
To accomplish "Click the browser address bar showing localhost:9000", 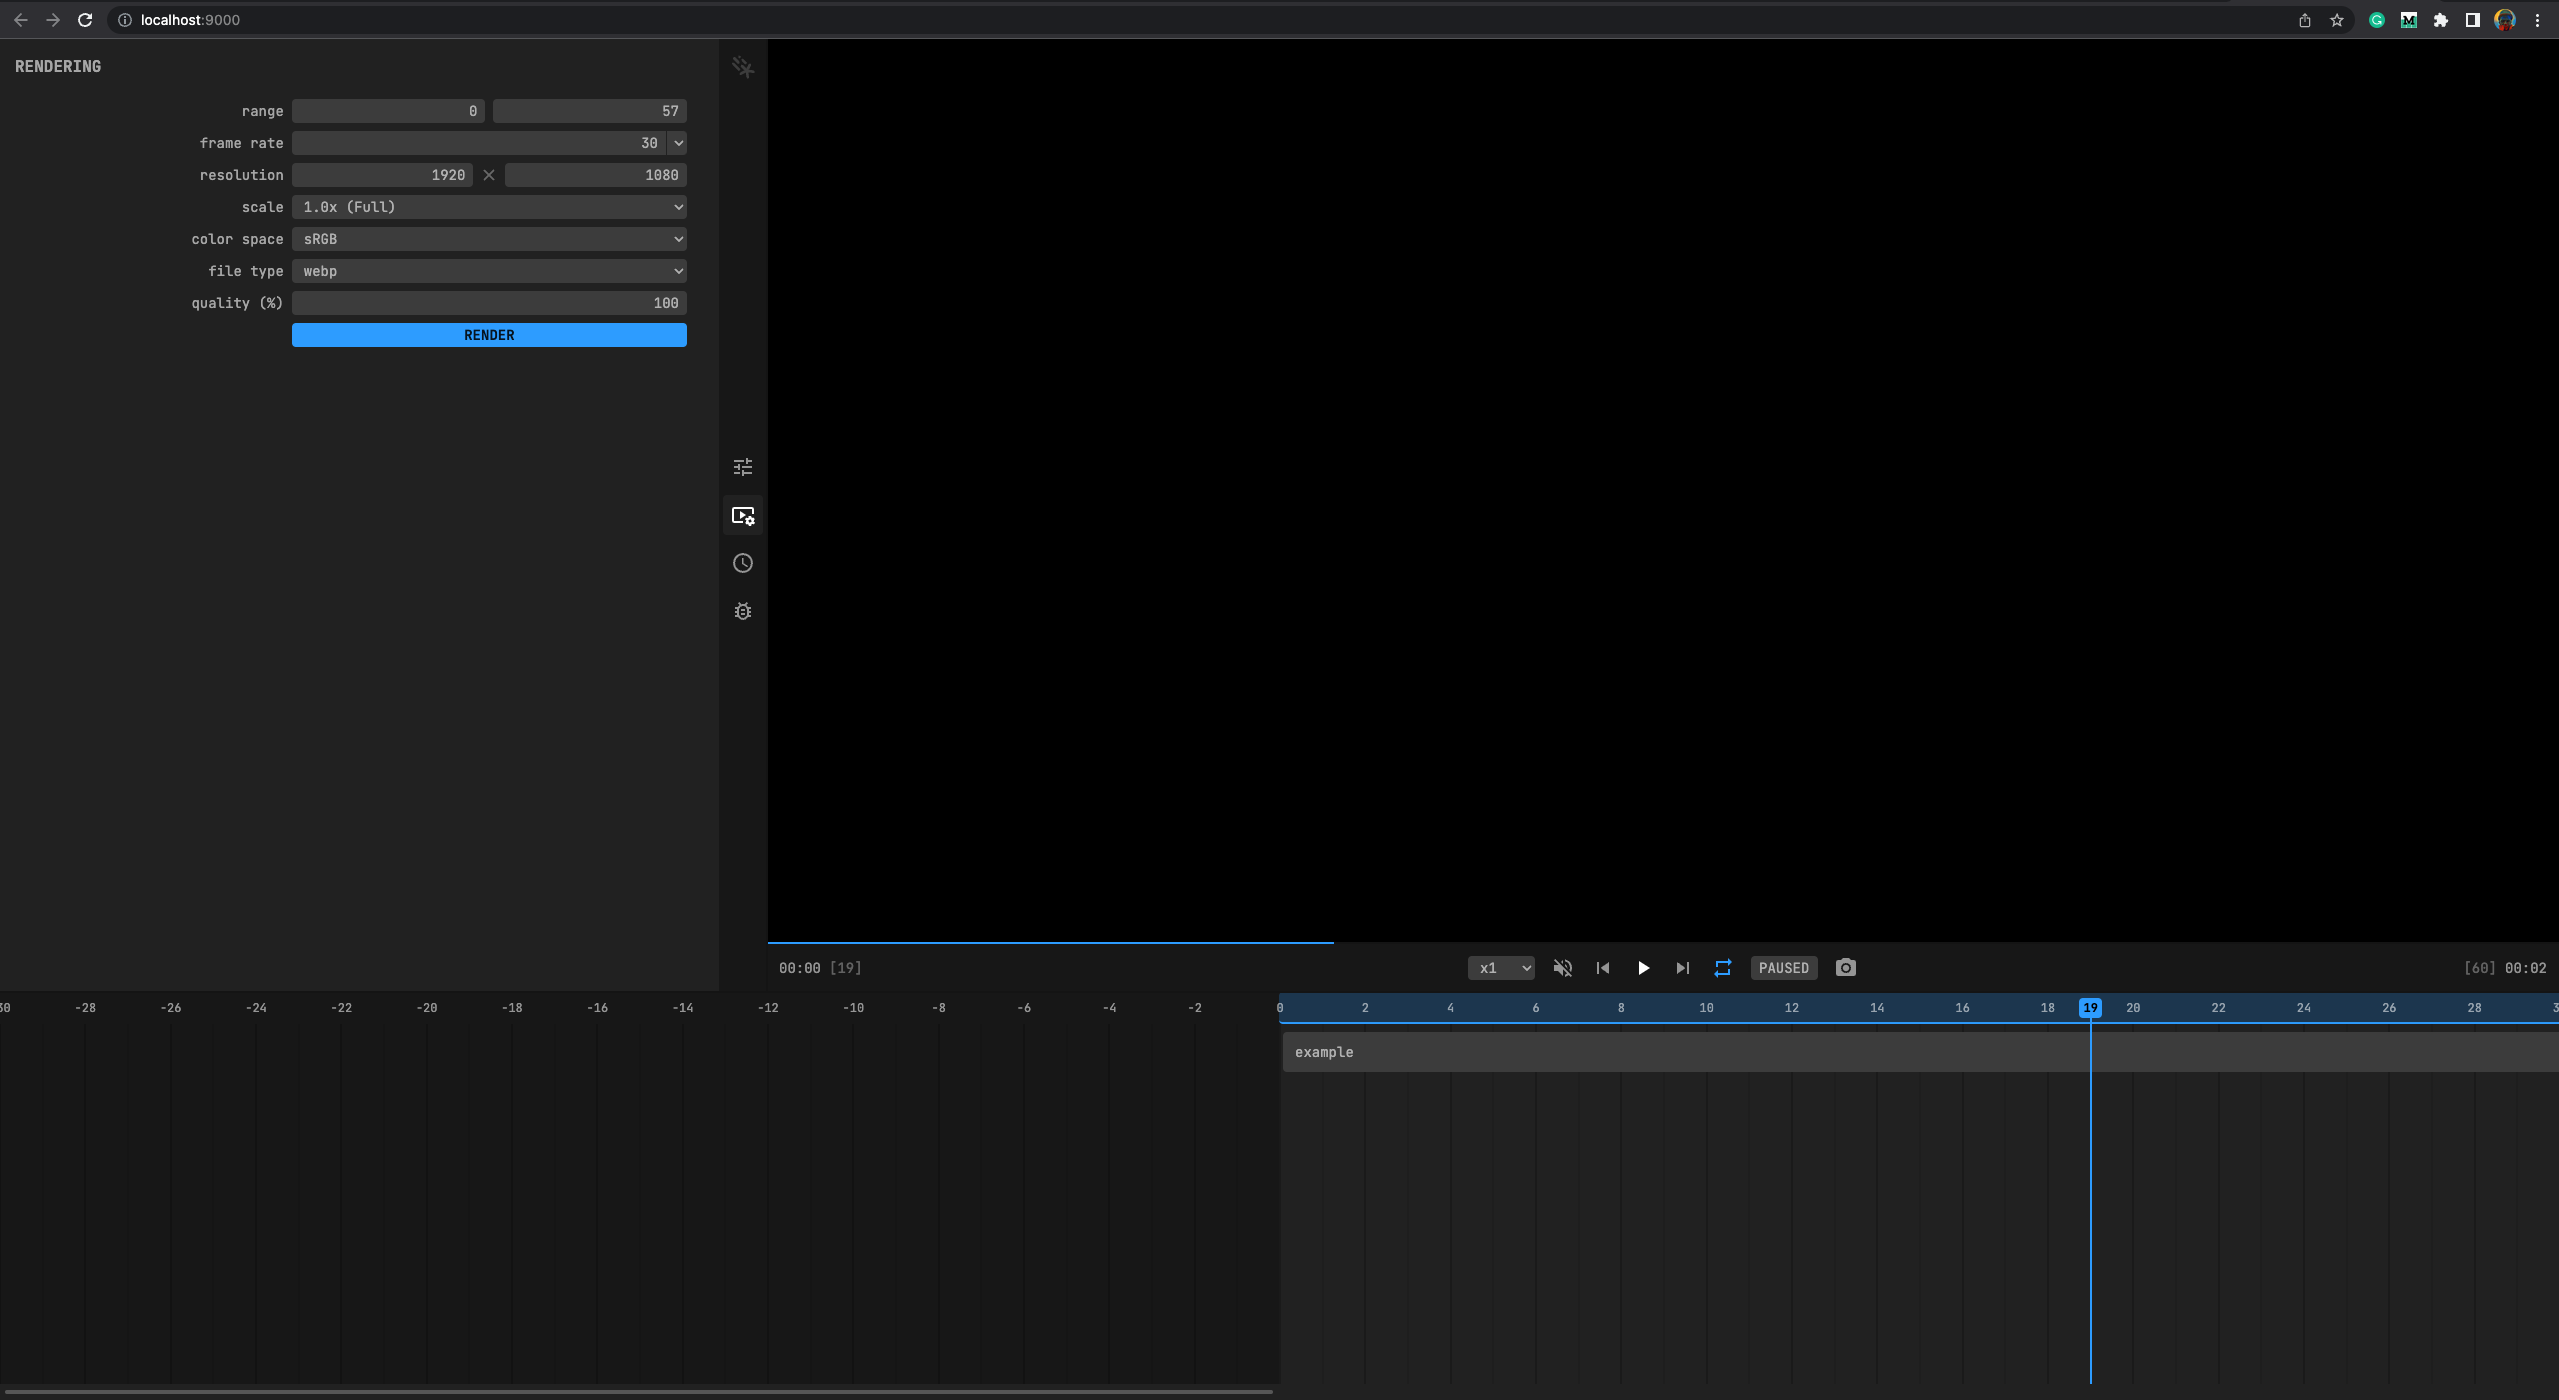I will tap(189, 19).
